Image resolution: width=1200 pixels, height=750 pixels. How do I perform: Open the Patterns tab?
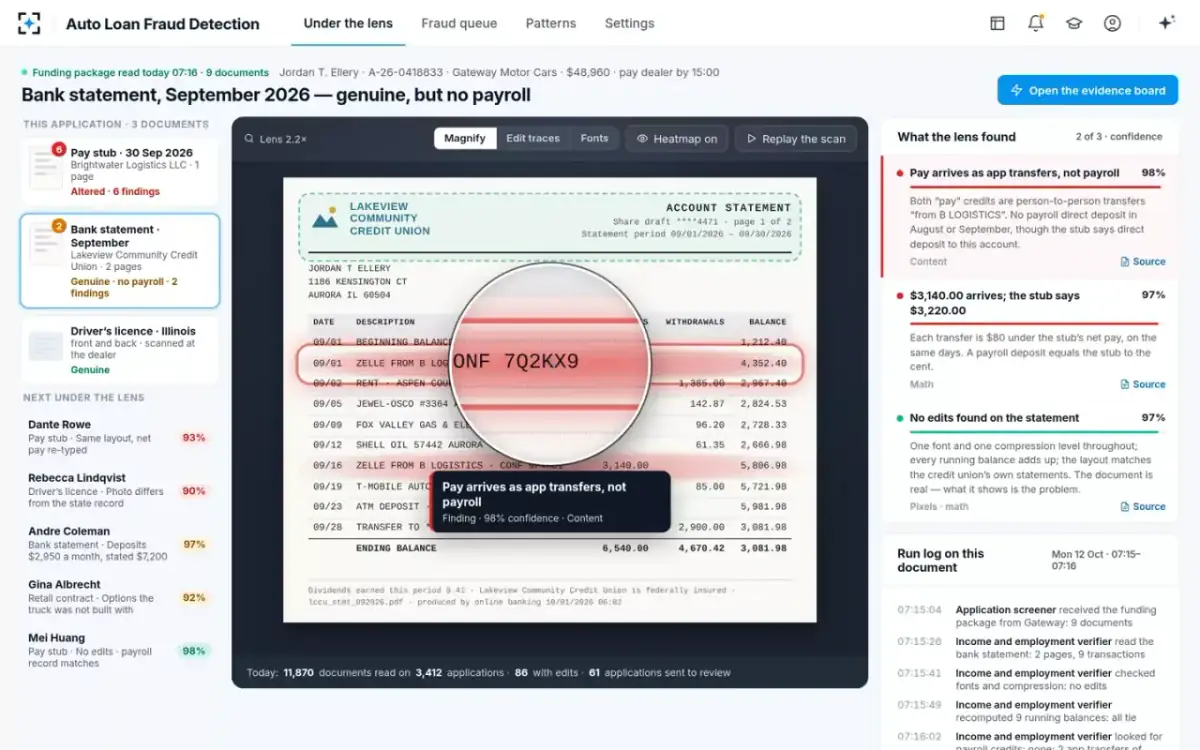(x=551, y=23)
